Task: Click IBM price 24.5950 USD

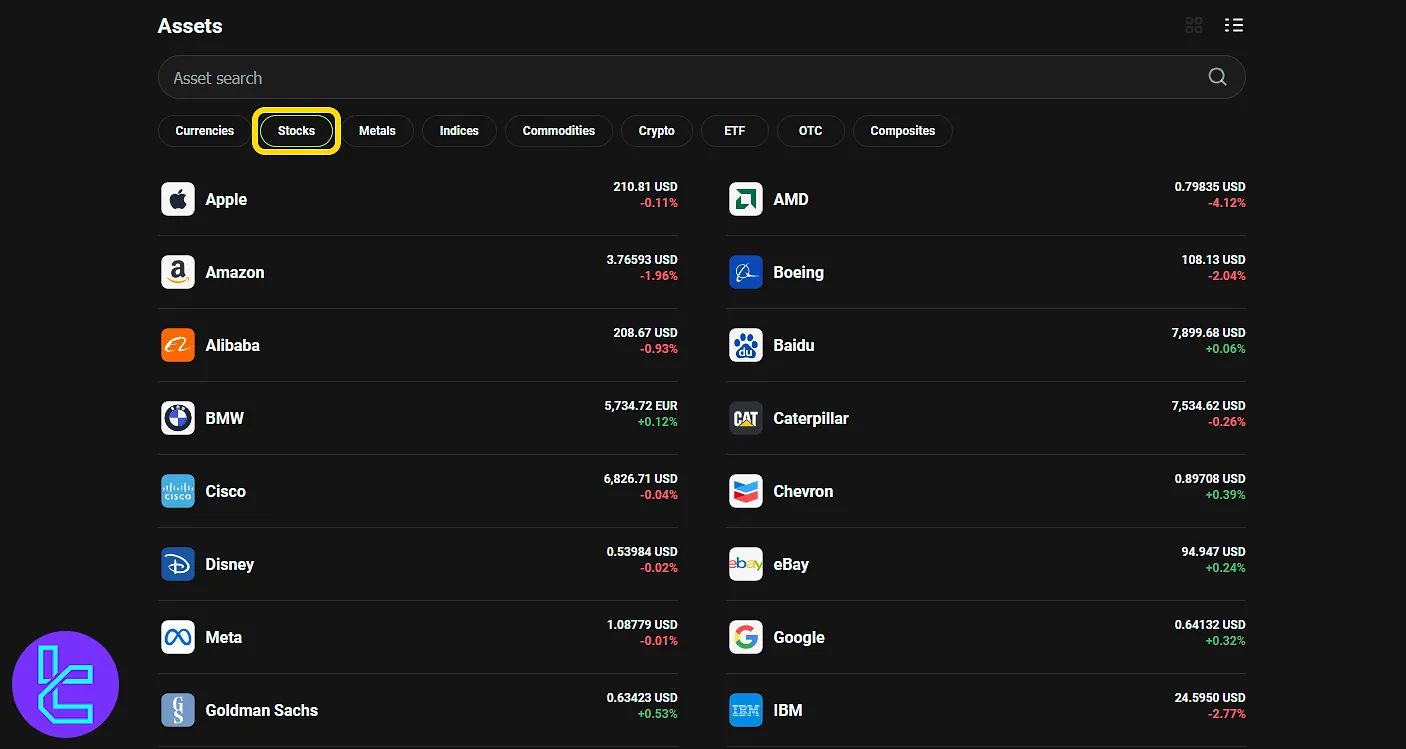Action: 1210,698
